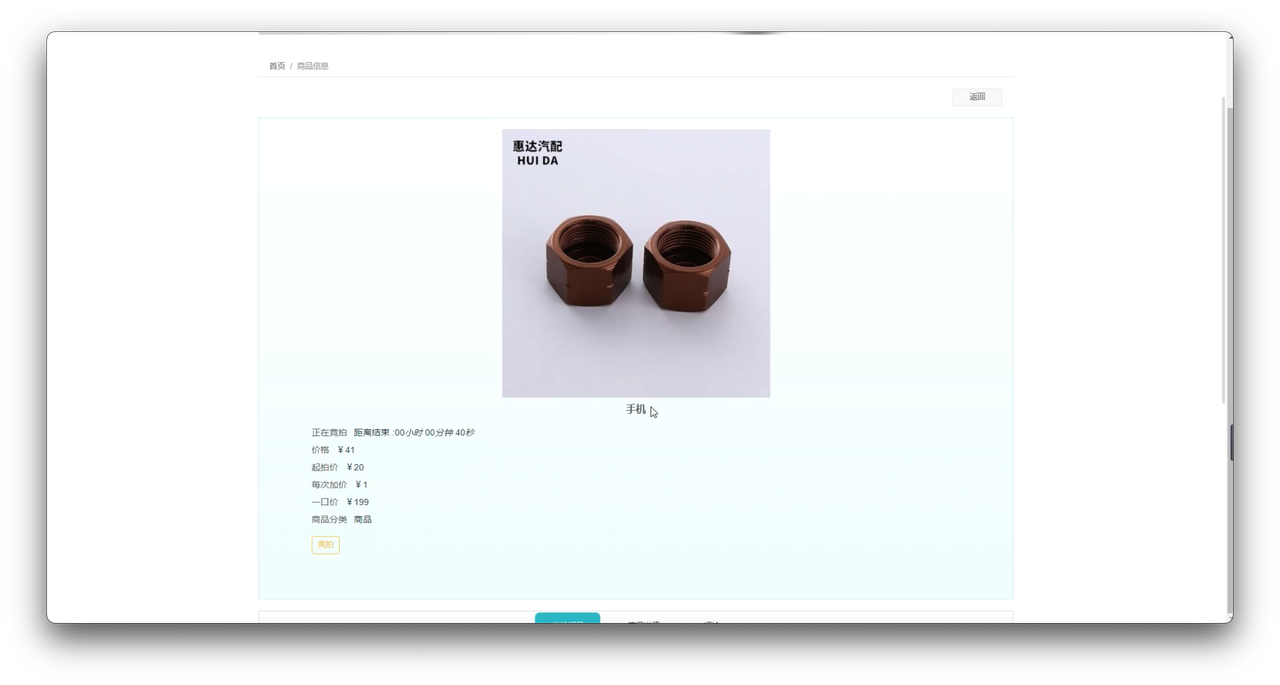Click the rightmost bottom tab
This screenshot has height=685, width=1280.
[x=712, y=622]
